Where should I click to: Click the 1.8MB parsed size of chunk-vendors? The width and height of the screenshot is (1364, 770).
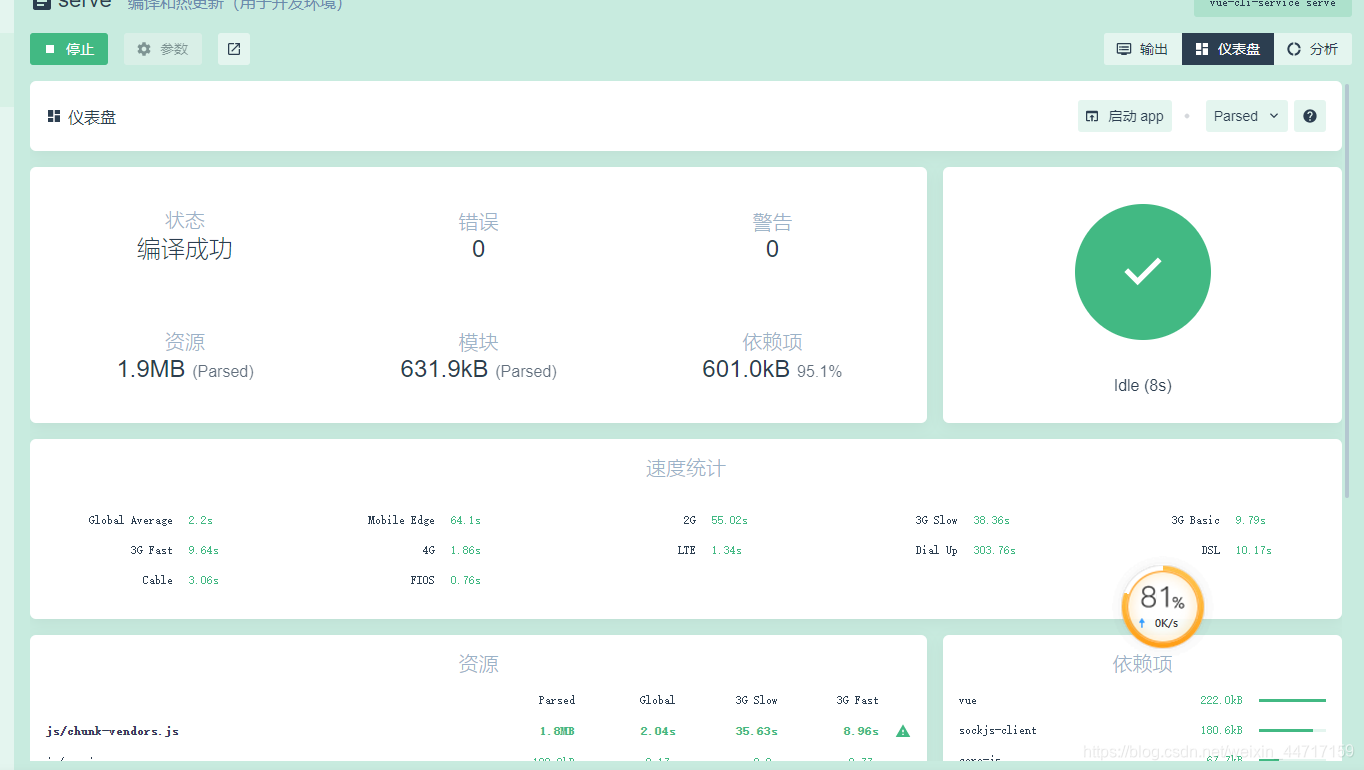pyautogui.click(x=557, y=731)
